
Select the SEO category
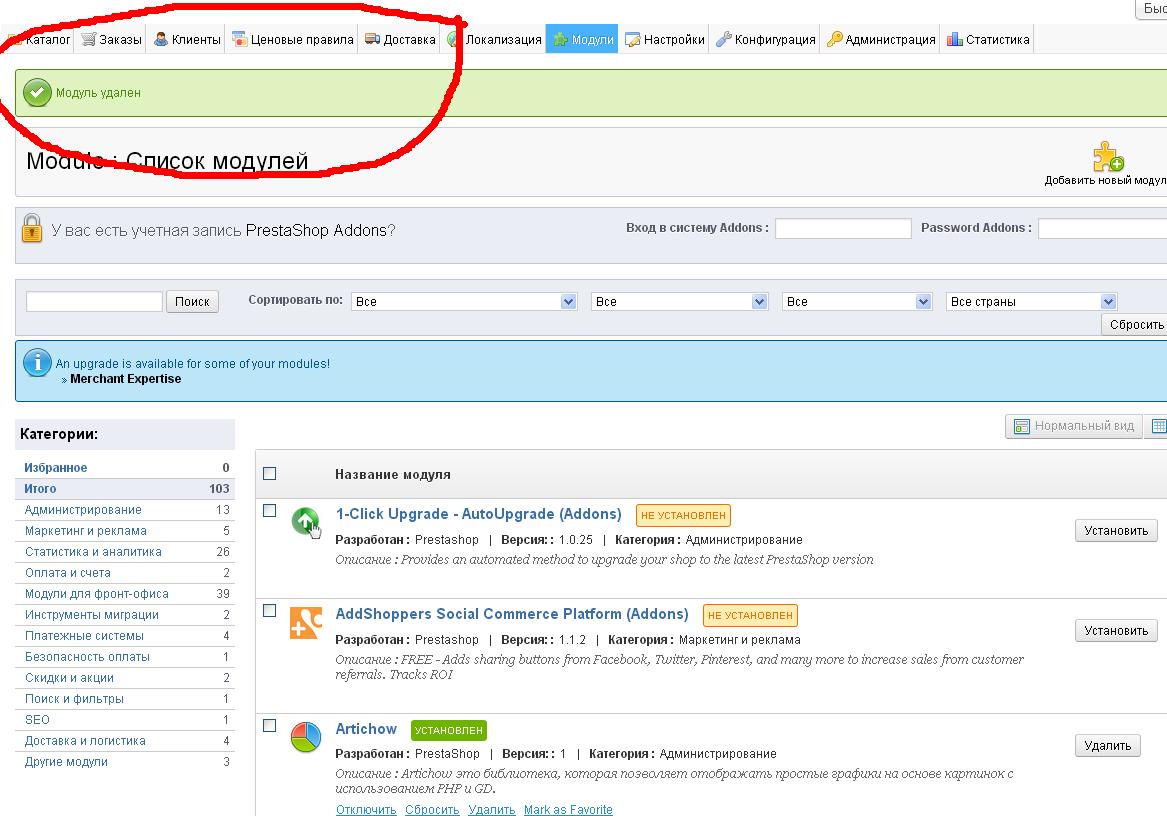pyautogui.click(x=125, y=719)
